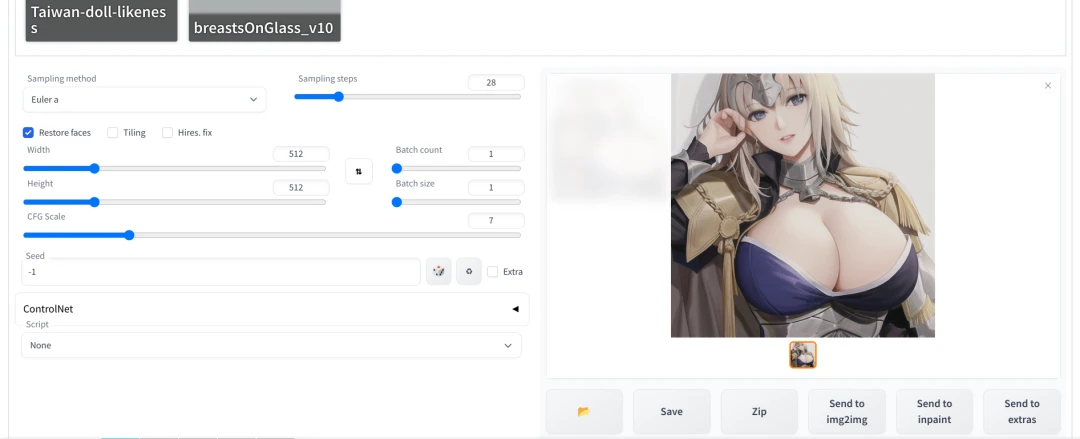1080x439 pixels.
Task: Toggle the Restore faces checkbox
Action: click(29, 132)
